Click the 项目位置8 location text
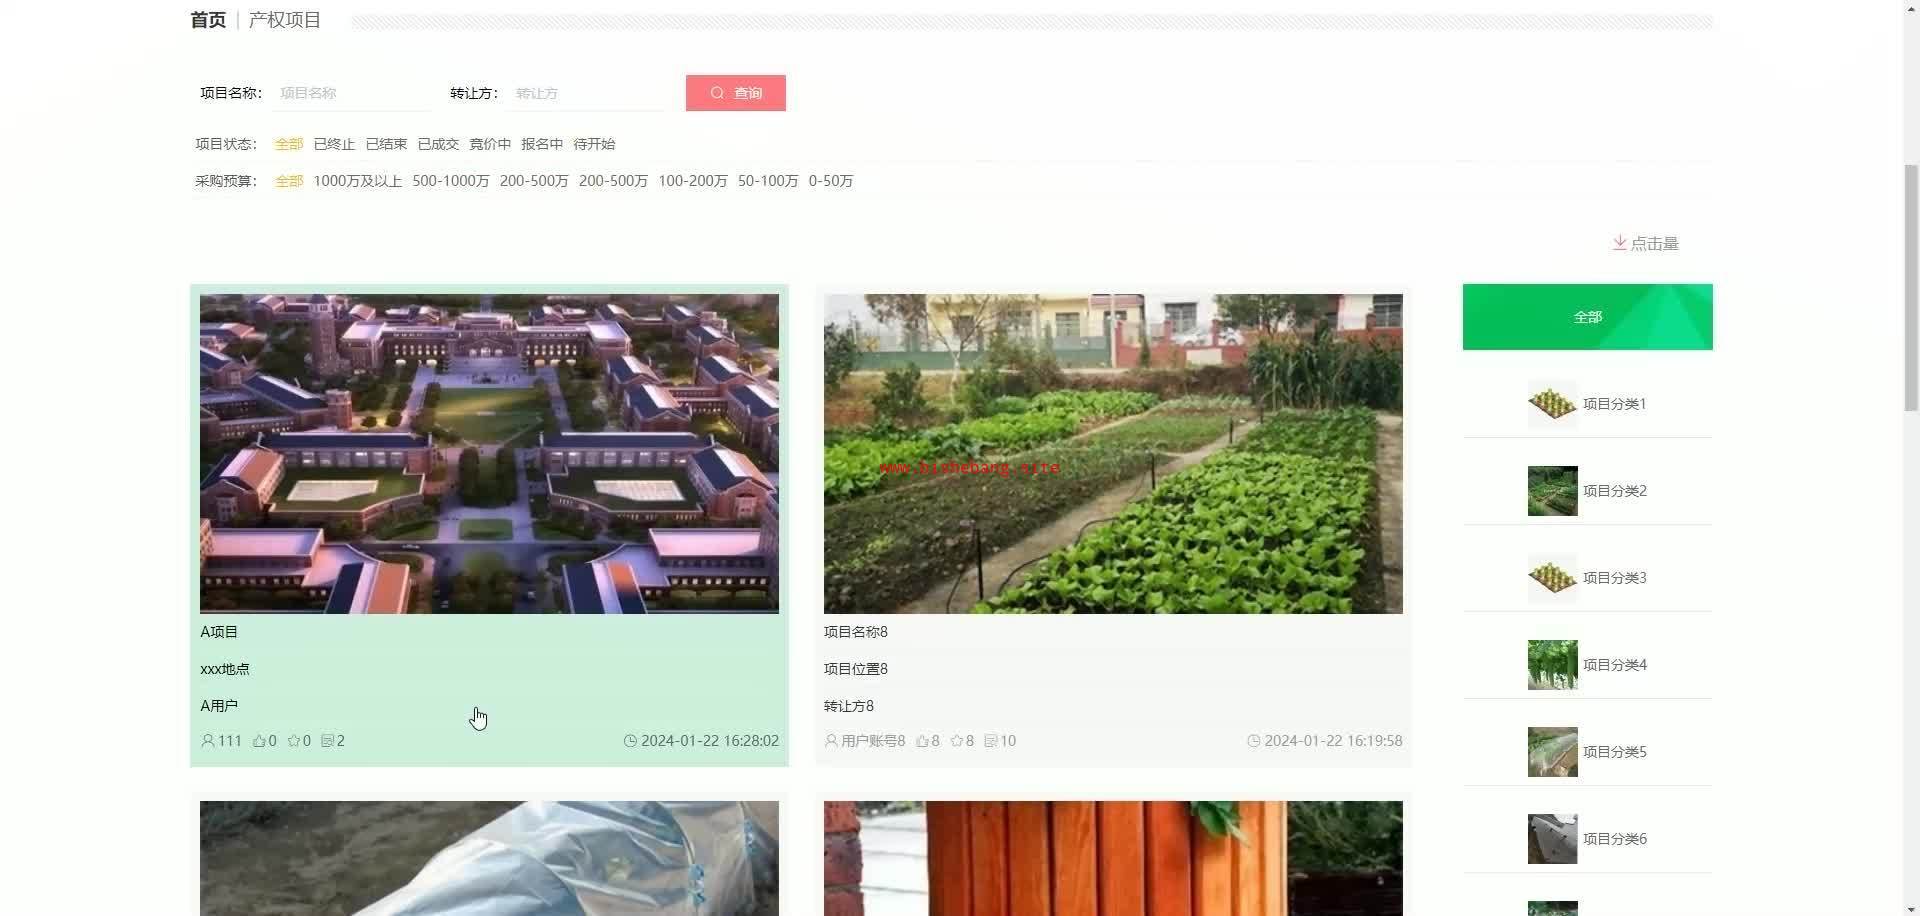This screenshot has height=916, width=1920. pyautogui.click(x=856, y=669)
